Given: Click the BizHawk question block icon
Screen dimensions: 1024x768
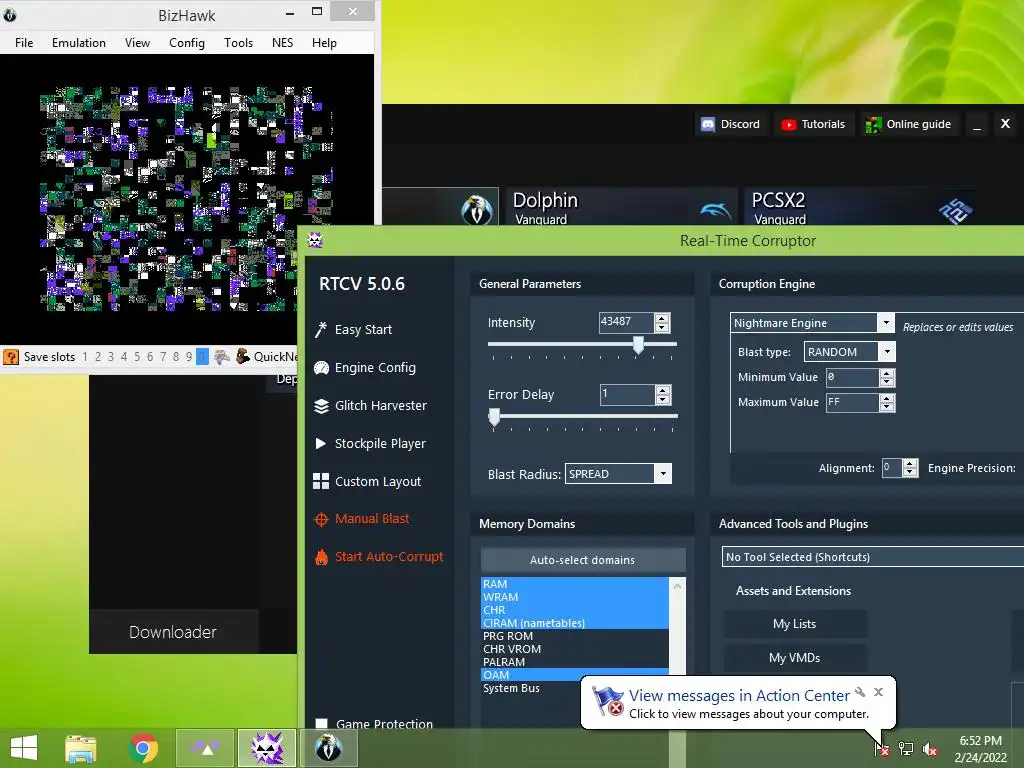Looking at the screenshot, I should pyautogui.click(x=11, y=357).
